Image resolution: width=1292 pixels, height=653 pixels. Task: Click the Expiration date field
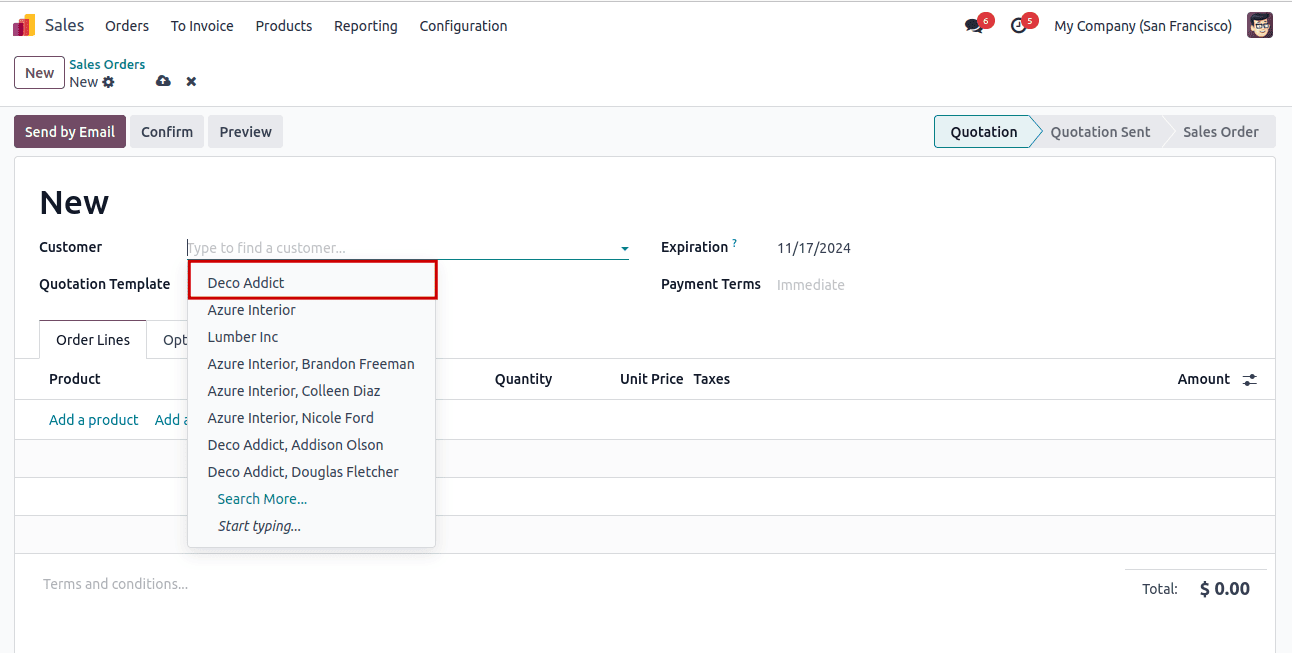(x=814, y=248)
